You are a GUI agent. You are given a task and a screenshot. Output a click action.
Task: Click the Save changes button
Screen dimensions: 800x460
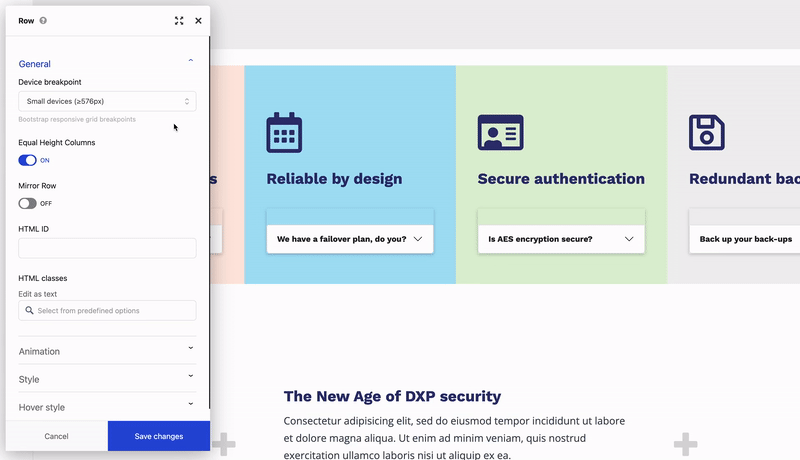(x=158, y=436)
